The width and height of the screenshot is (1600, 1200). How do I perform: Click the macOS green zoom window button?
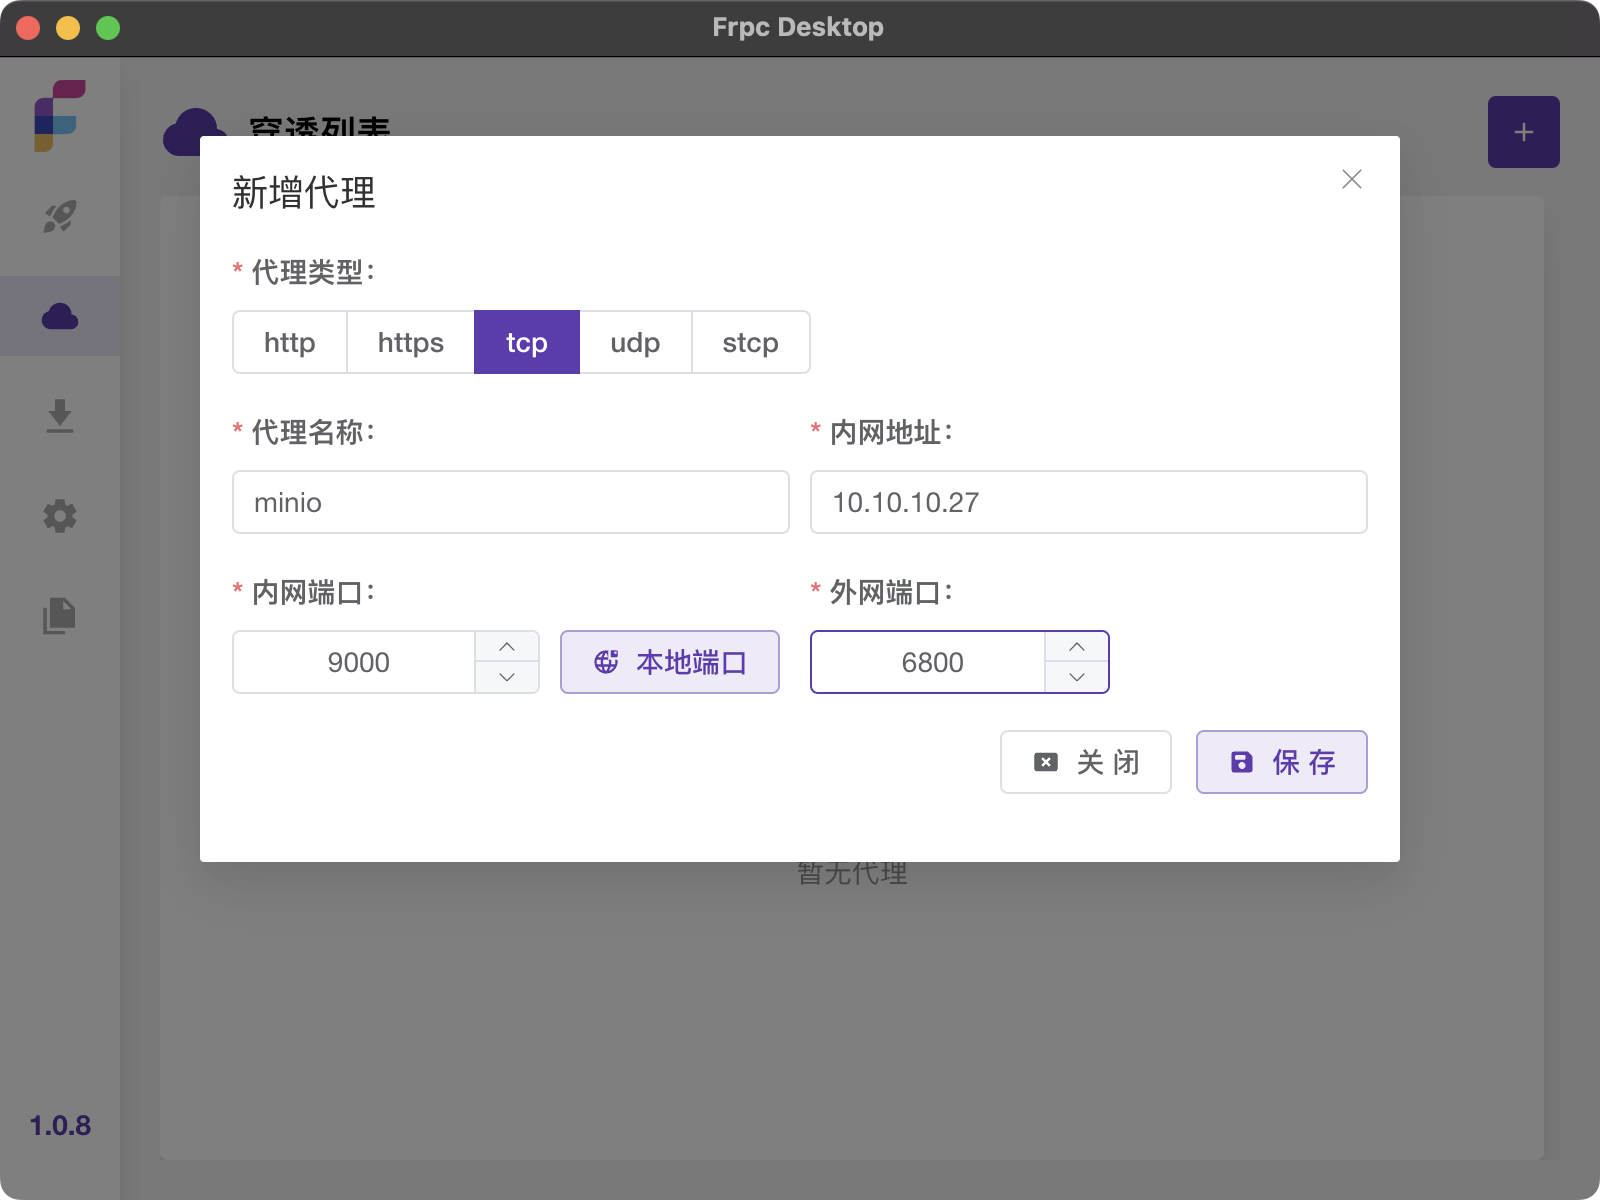point(108,28)
